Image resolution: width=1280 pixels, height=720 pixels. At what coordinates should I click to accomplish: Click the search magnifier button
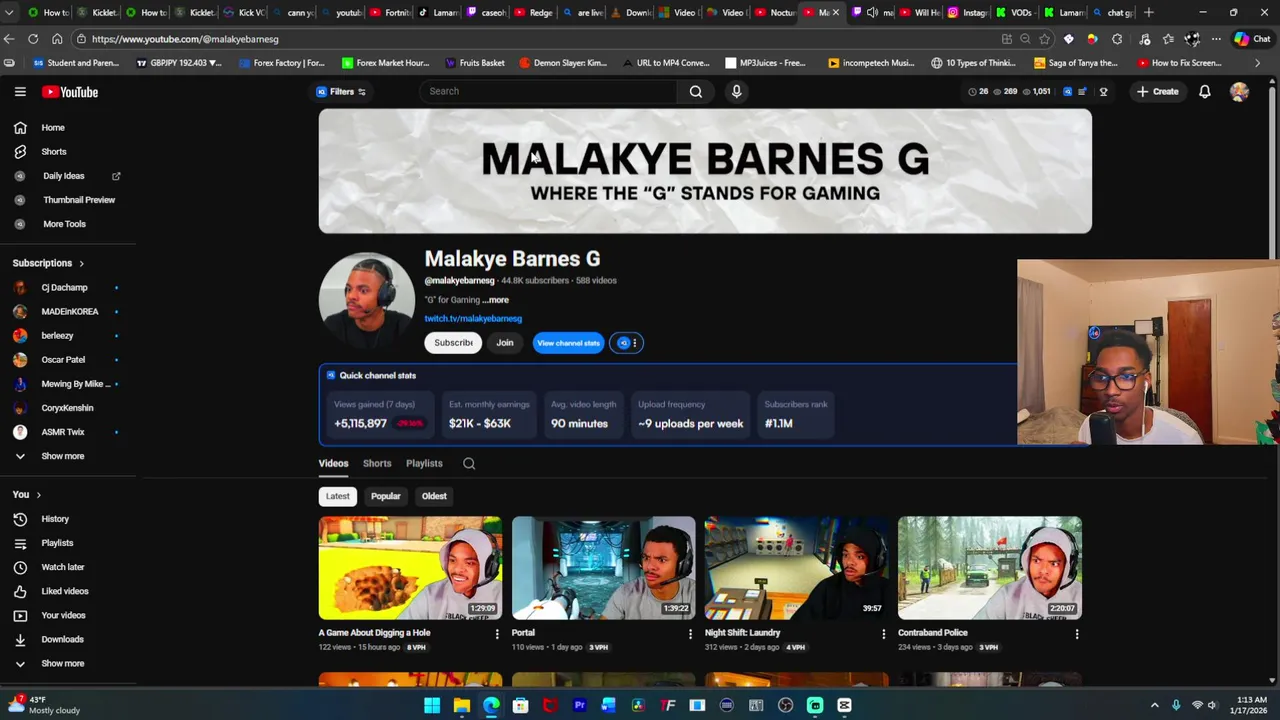(696, 91)
